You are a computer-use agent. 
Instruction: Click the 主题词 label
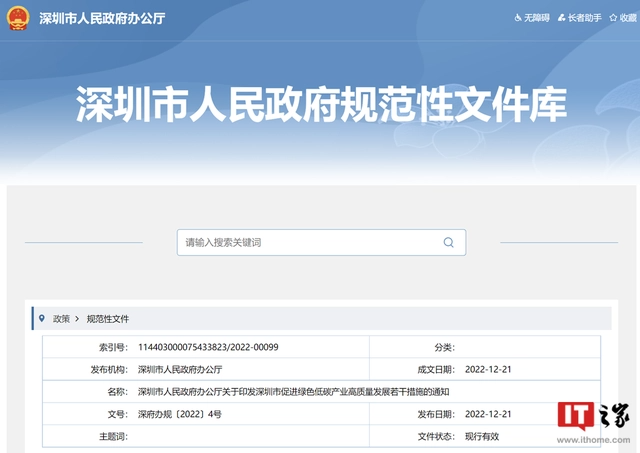pos(113,437)
